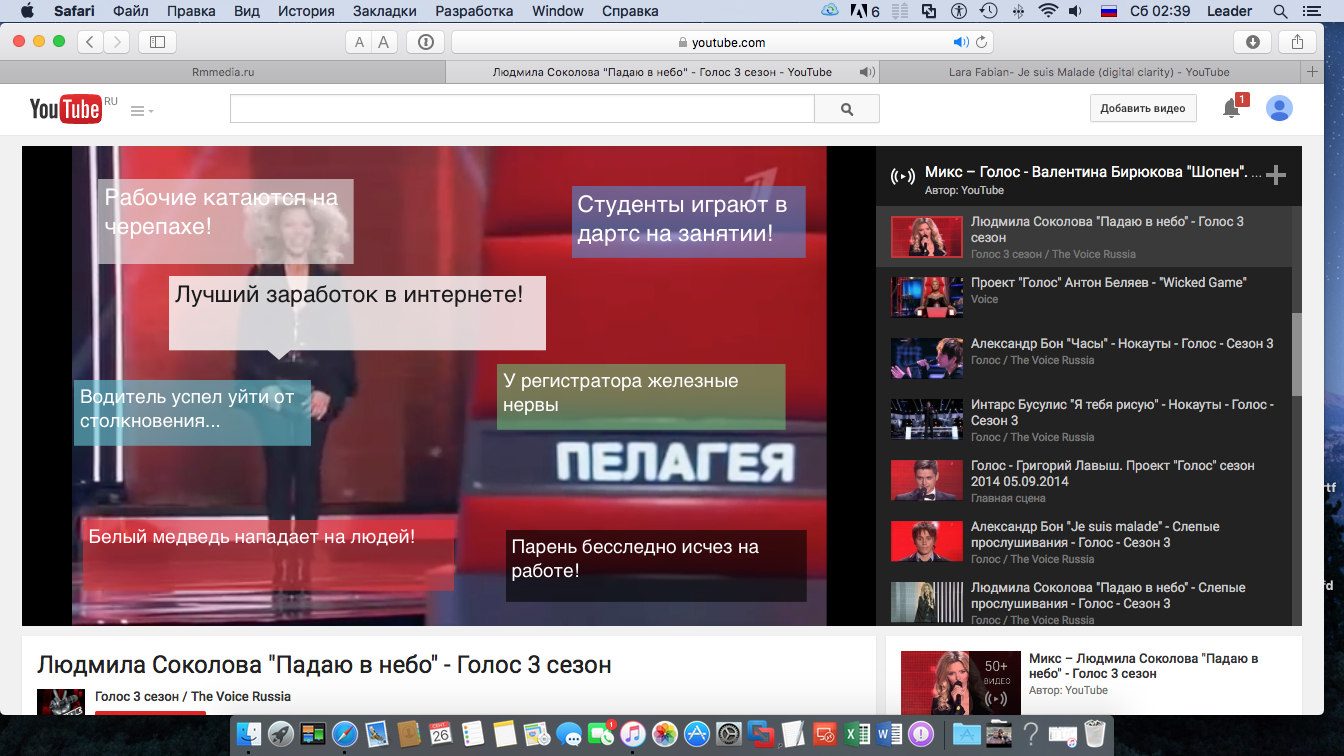Open Microsoft Excel from the Dock
Screen dimensions: 1344x756
click(857, 735)
